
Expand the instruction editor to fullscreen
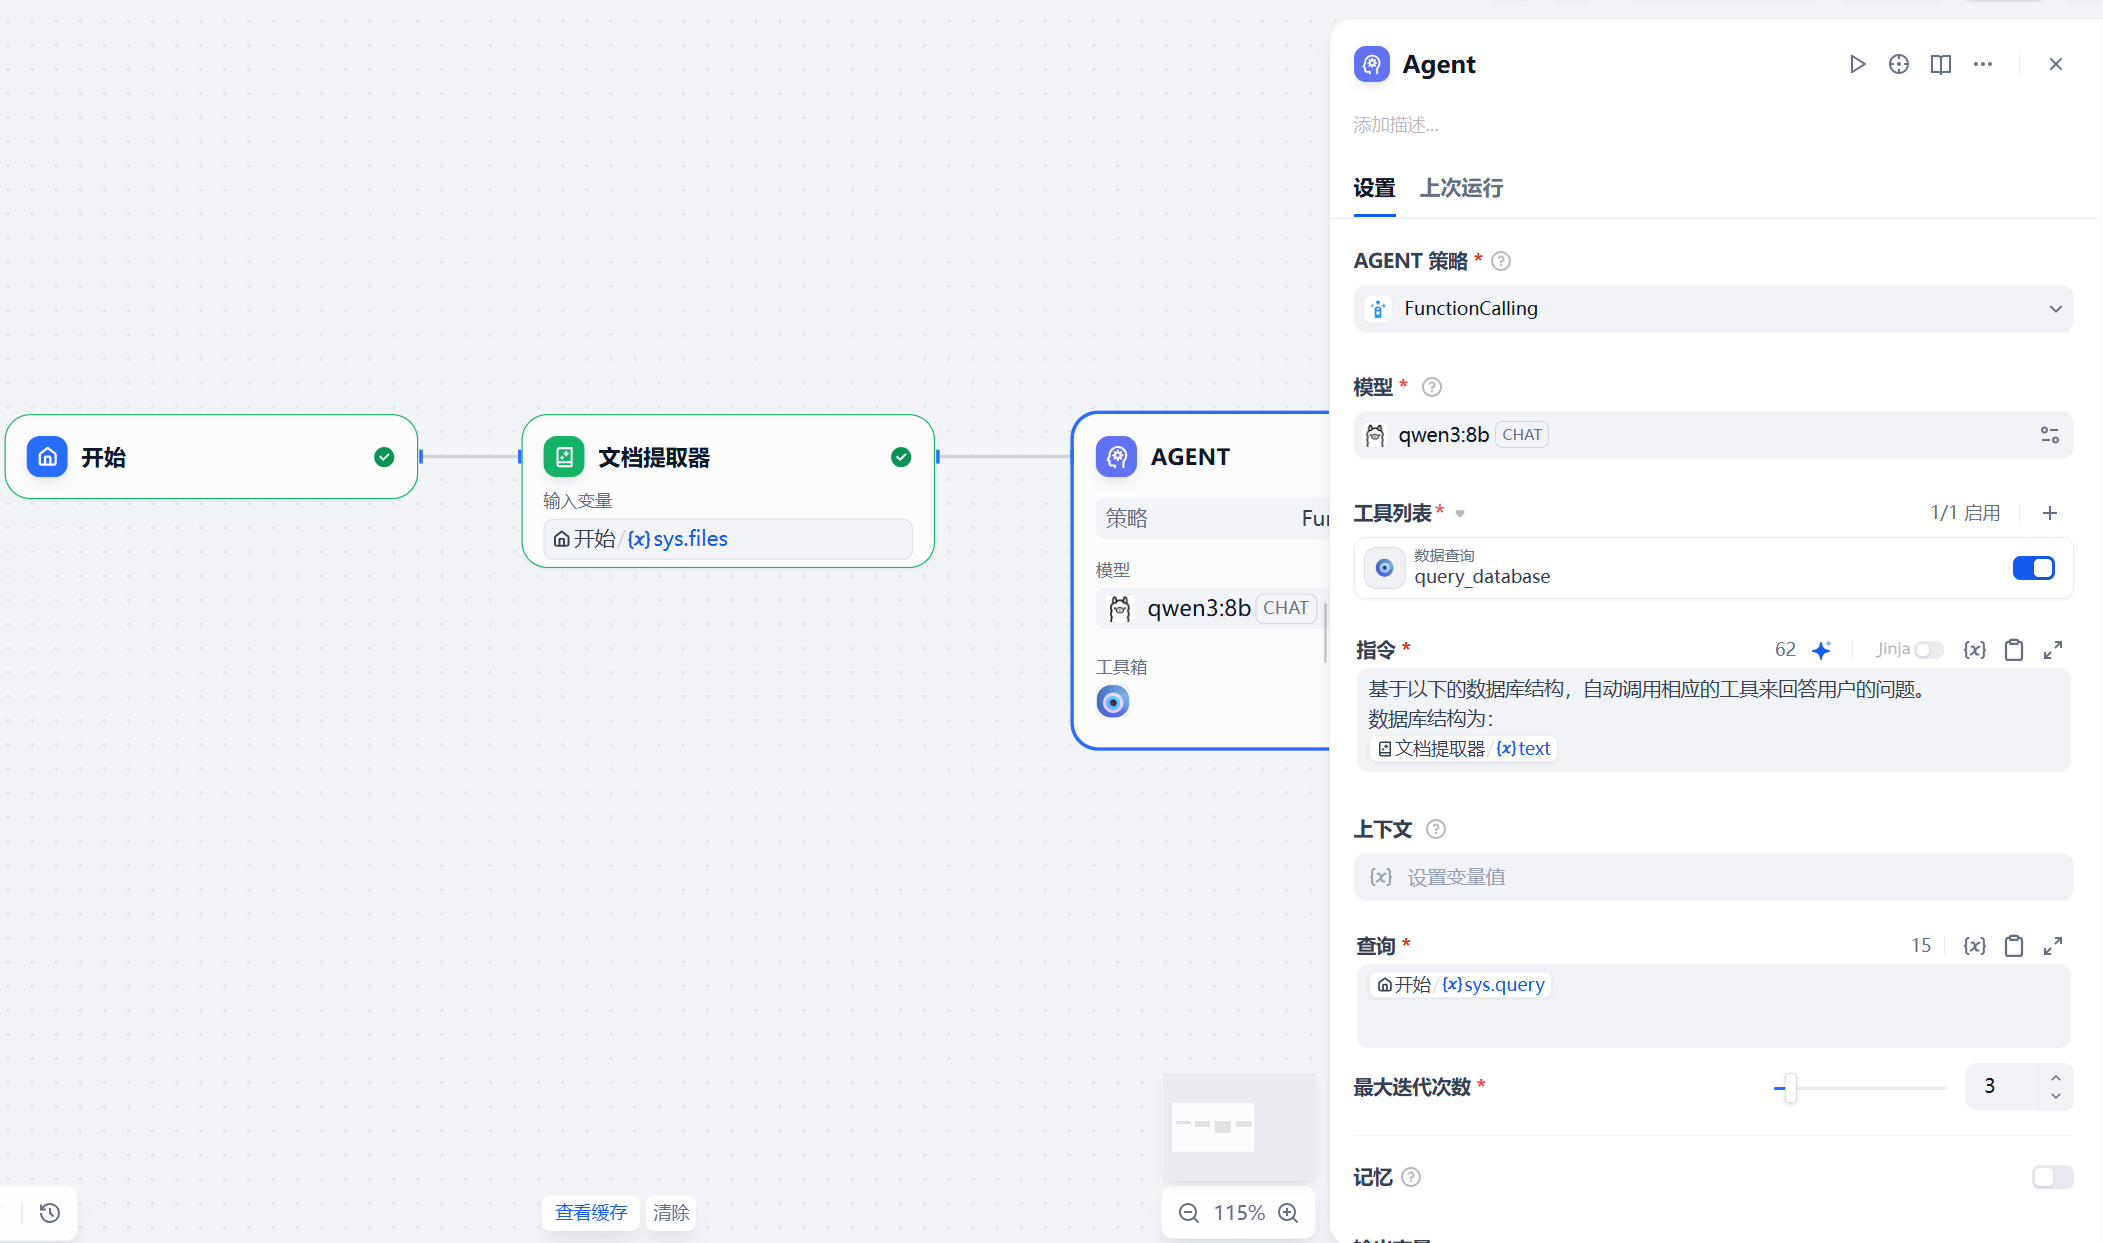point(2053,650)
